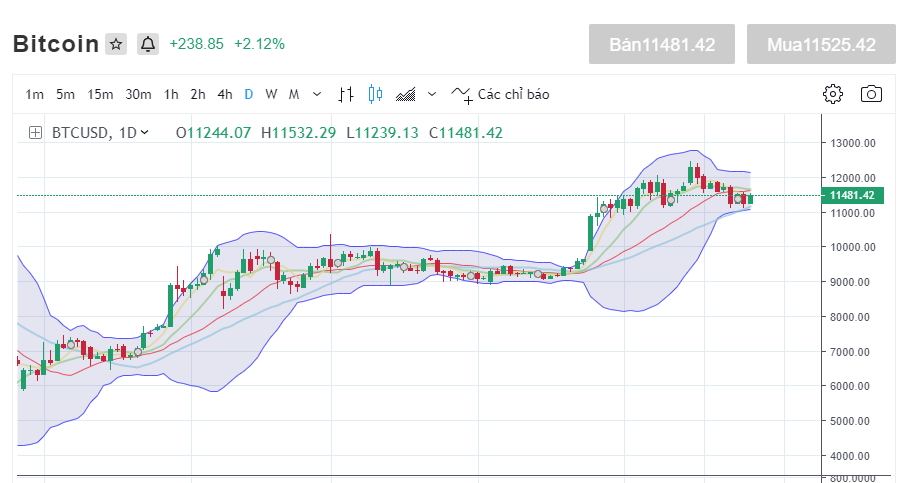This screenshot has height=483, width=908.
Task: Select the D daily timeframe
Action: coord(248,95)
